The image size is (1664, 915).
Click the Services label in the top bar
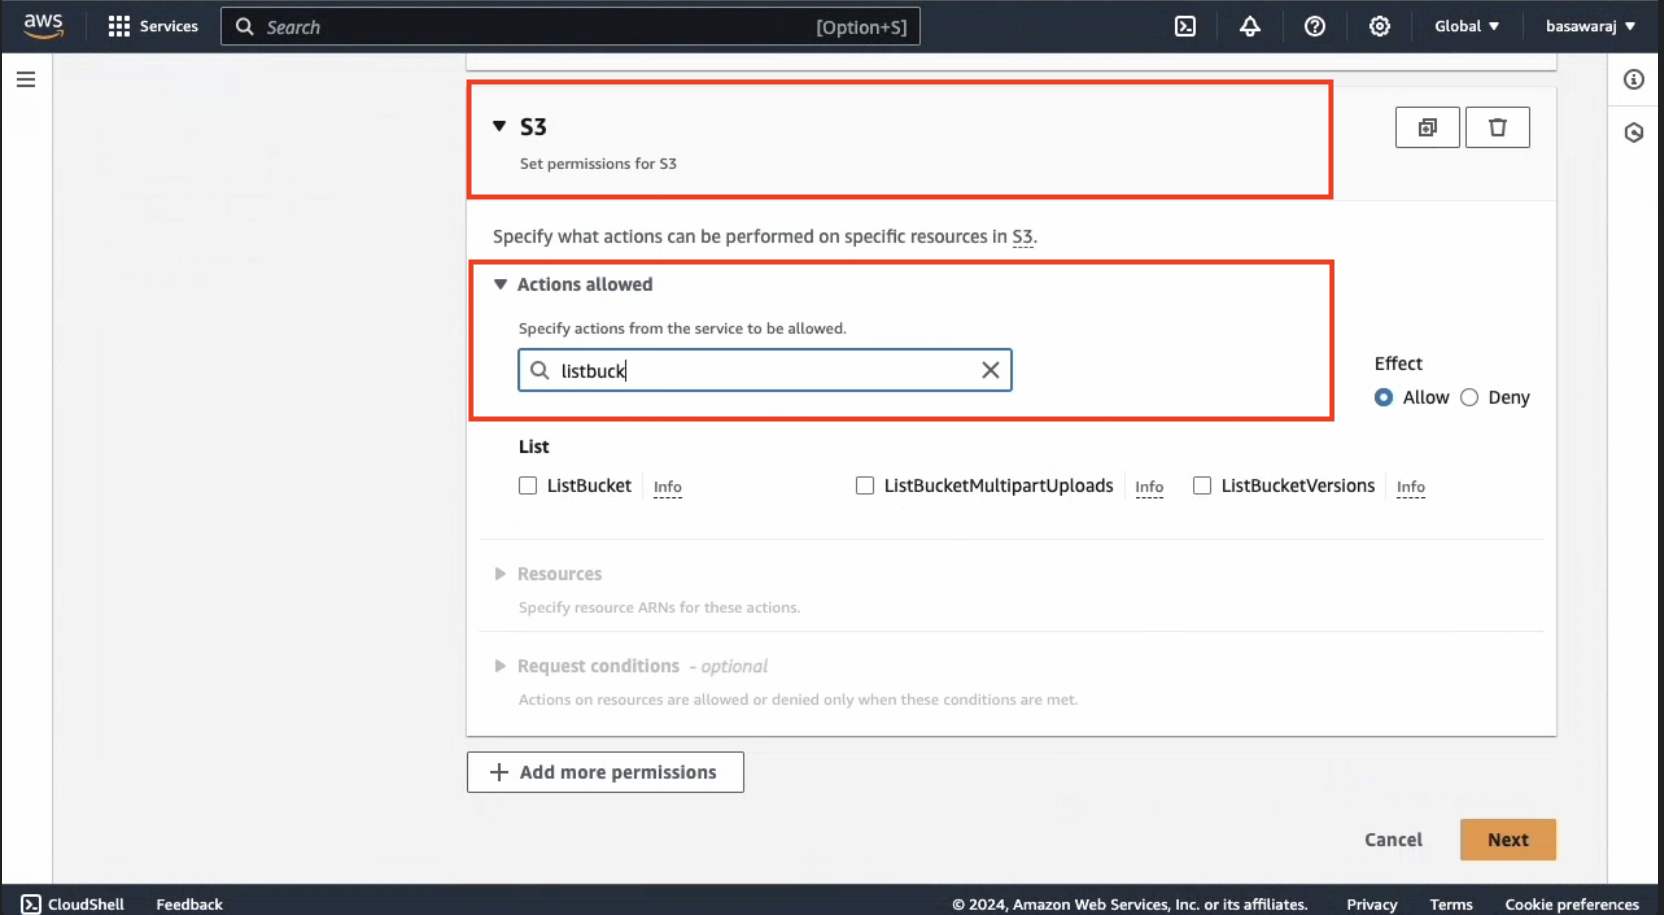tap(168, 26)
